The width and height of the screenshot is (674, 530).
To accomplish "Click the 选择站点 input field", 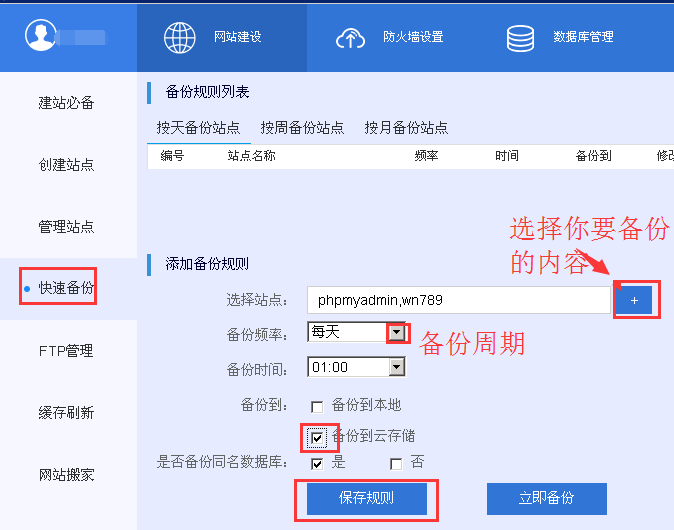I will 458,300.
